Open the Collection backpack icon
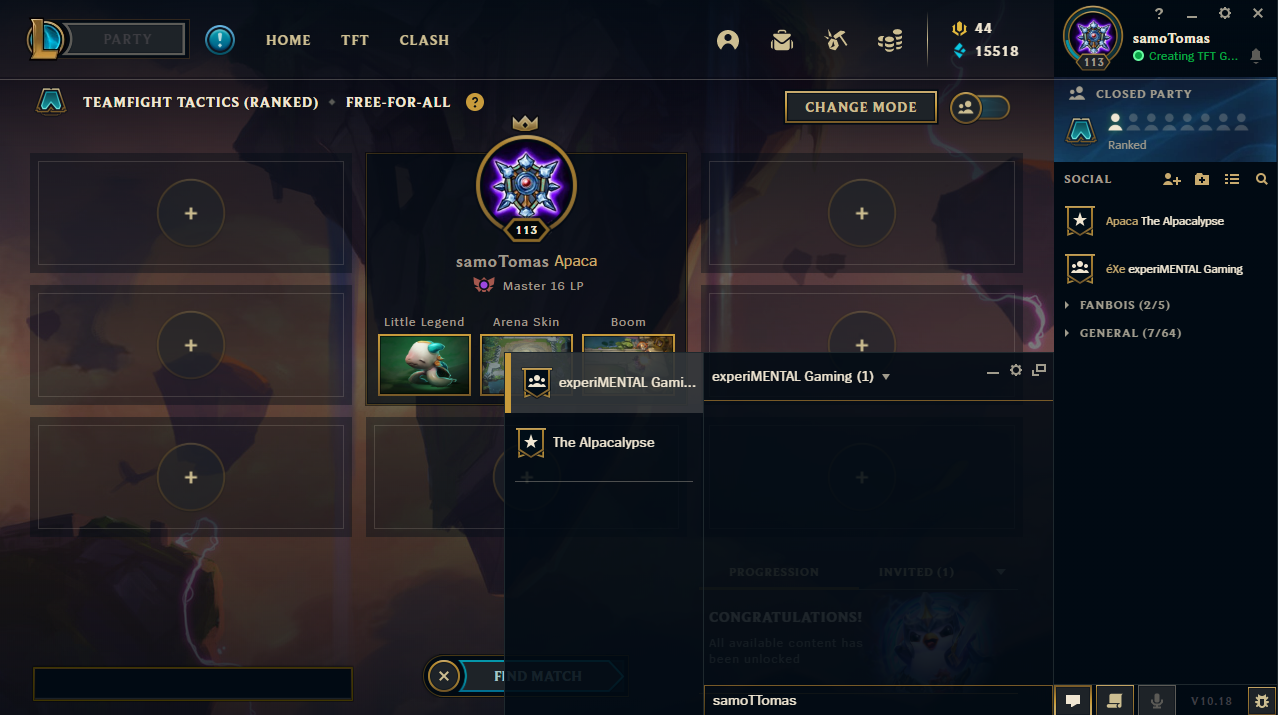This screenshot has width=1278, height=715. (782, 40)
